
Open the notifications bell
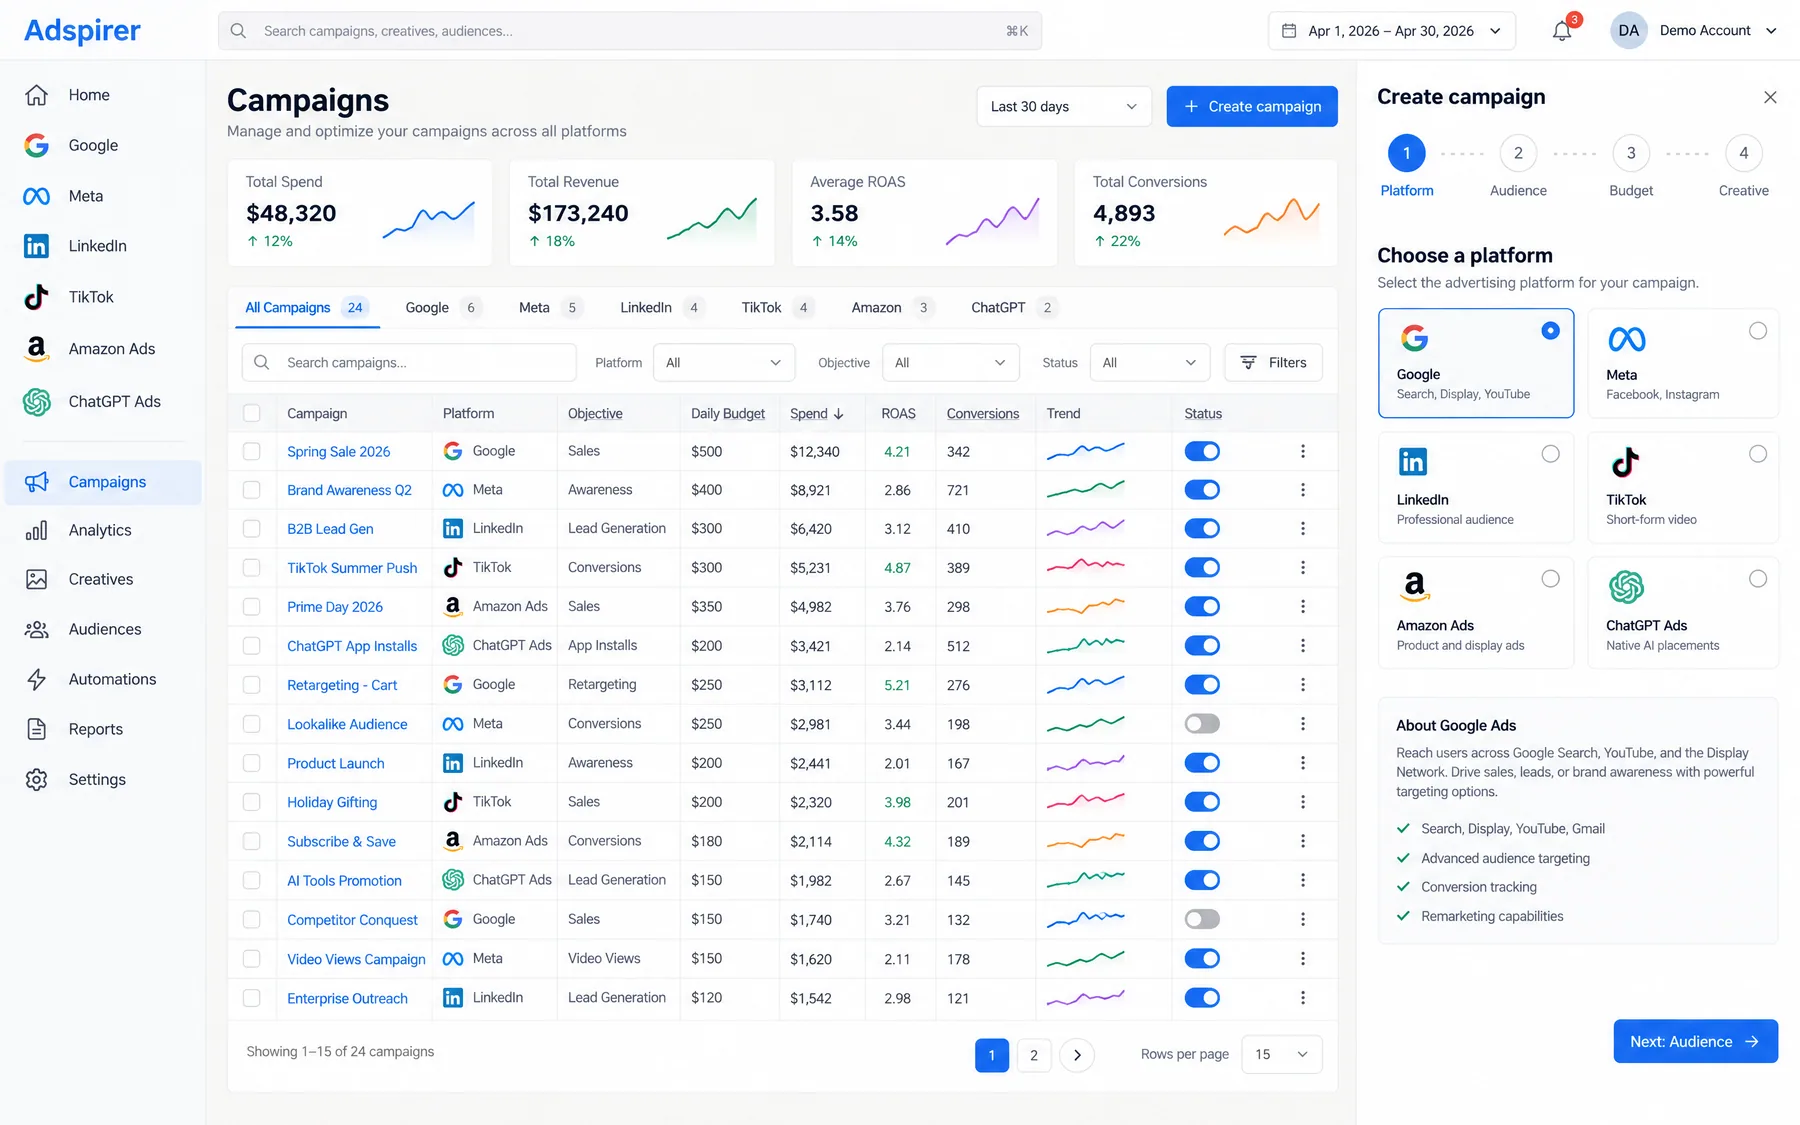point(1562,31)
